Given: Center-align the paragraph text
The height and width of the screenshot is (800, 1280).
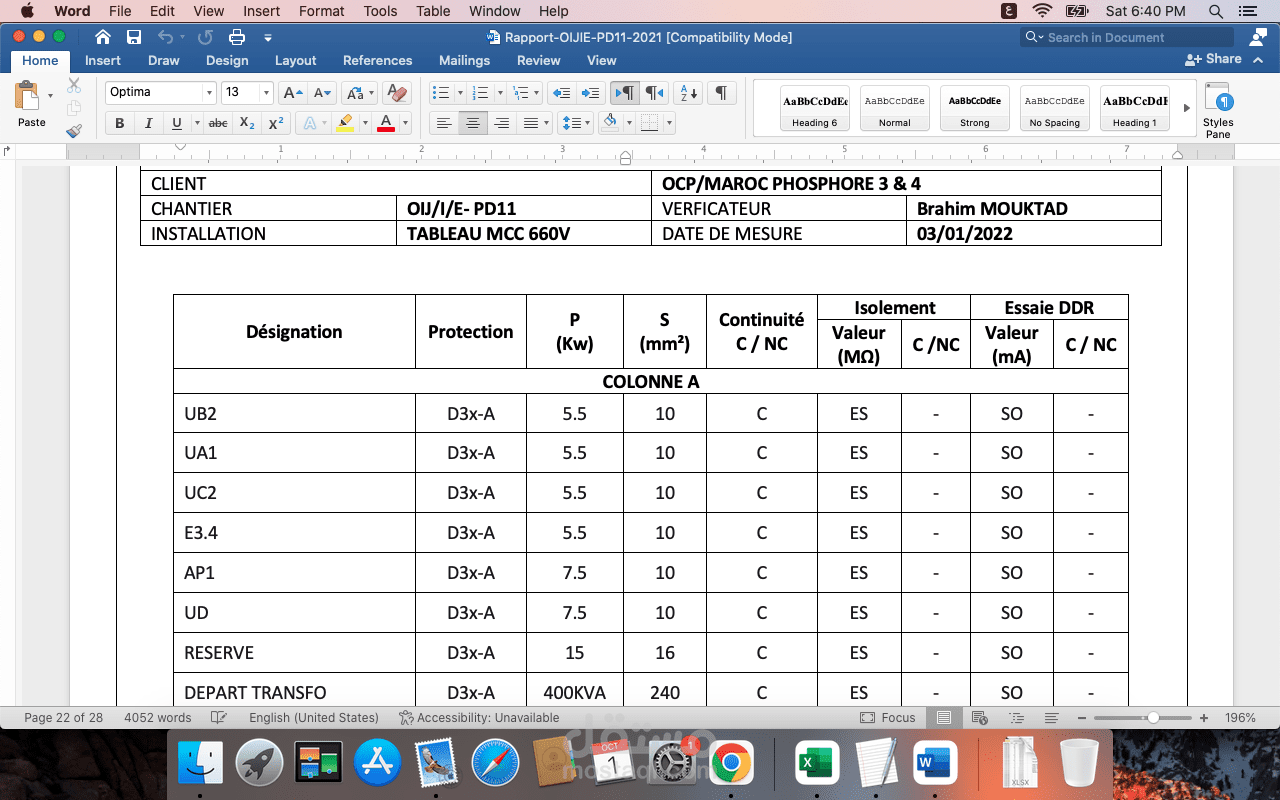Looking at the screenshot, I should coord(473,124).
